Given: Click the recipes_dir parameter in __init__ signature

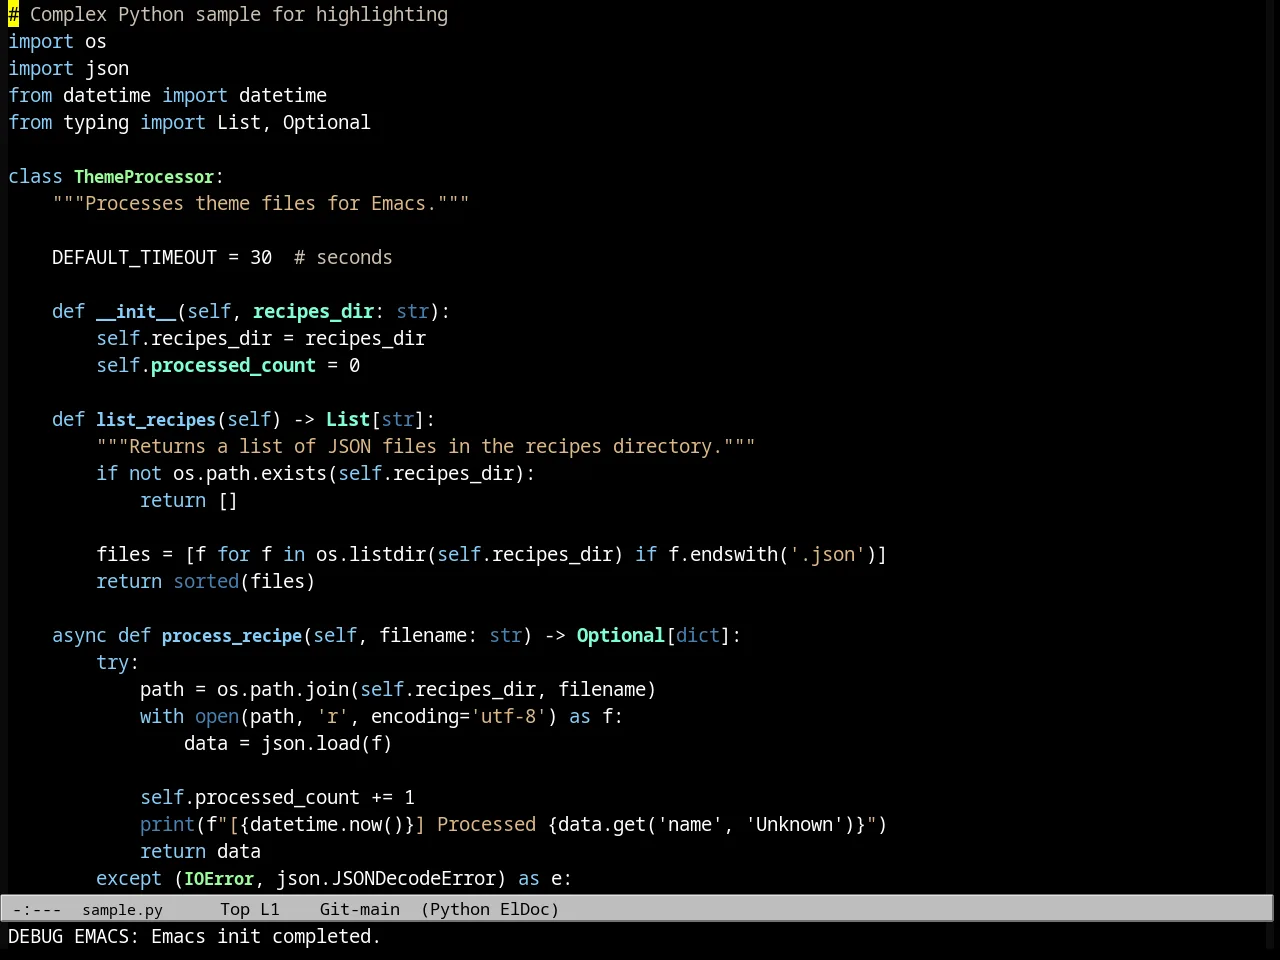Looking at the screenshot, I should [x=314, y=311].
